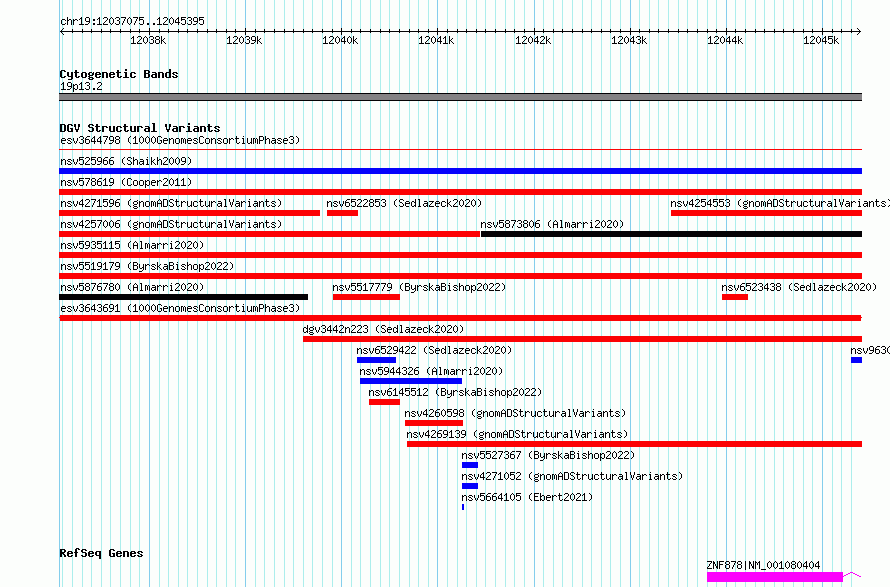Image resolution: width=890 pixels, height=587 pixels.
Task: Click nsv4260598 gnomAD red bar
Action: coord(434,423)
